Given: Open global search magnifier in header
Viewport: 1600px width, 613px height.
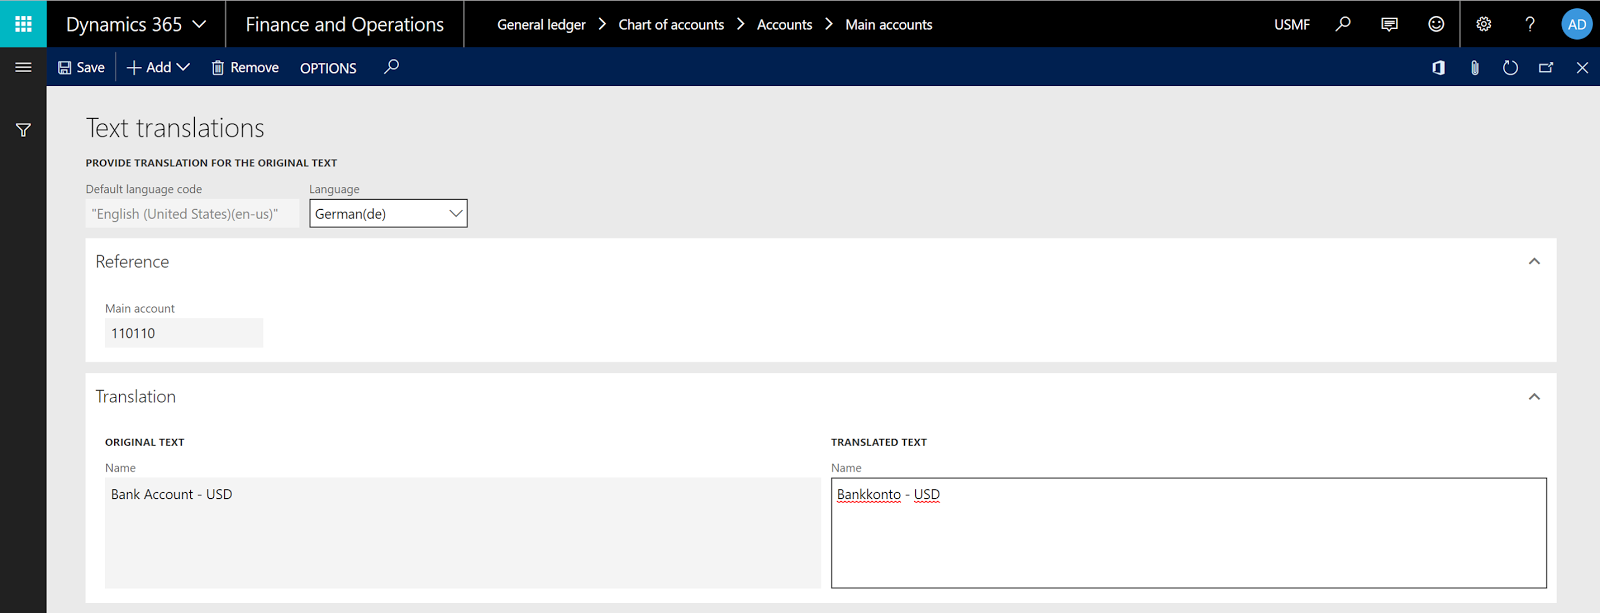Looking at the screenshot, I should (1343, 24).
